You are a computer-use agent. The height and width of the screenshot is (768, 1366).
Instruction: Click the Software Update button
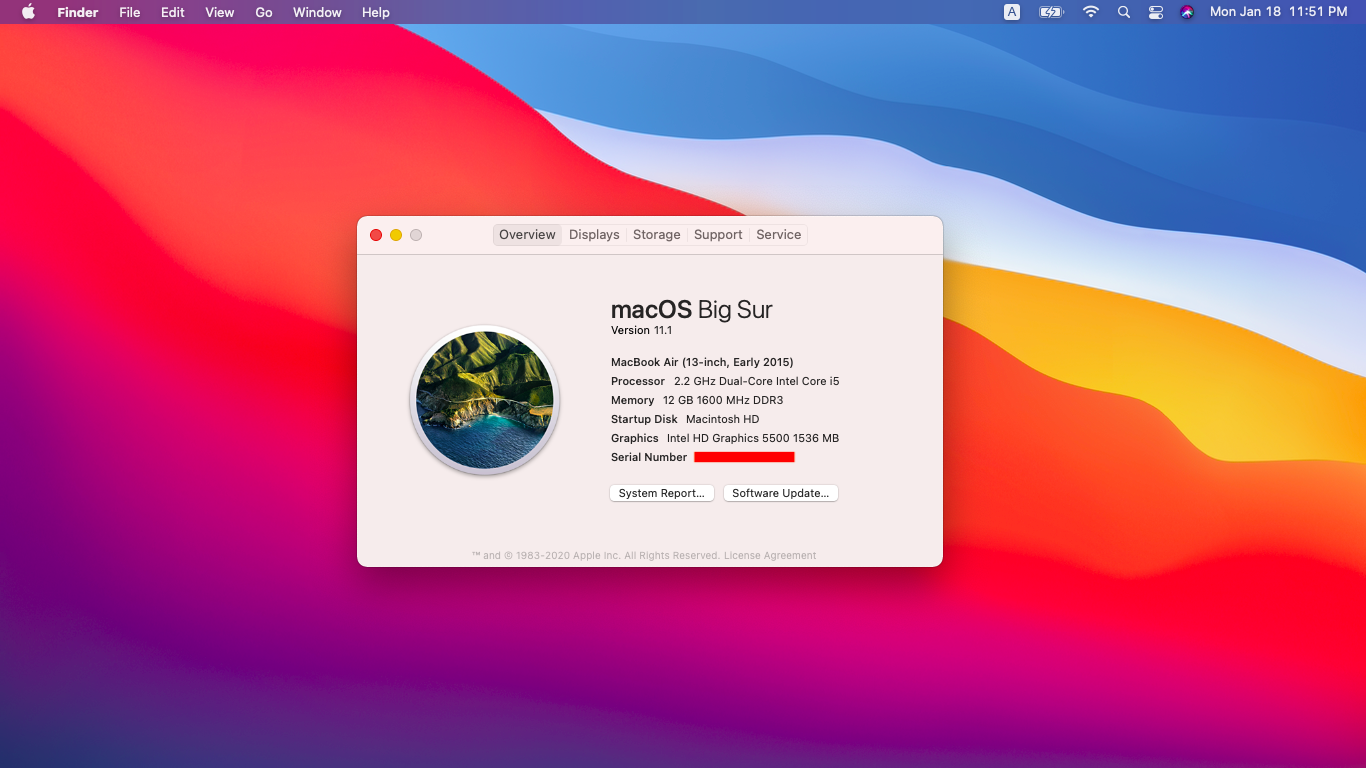tap(781, 493)
